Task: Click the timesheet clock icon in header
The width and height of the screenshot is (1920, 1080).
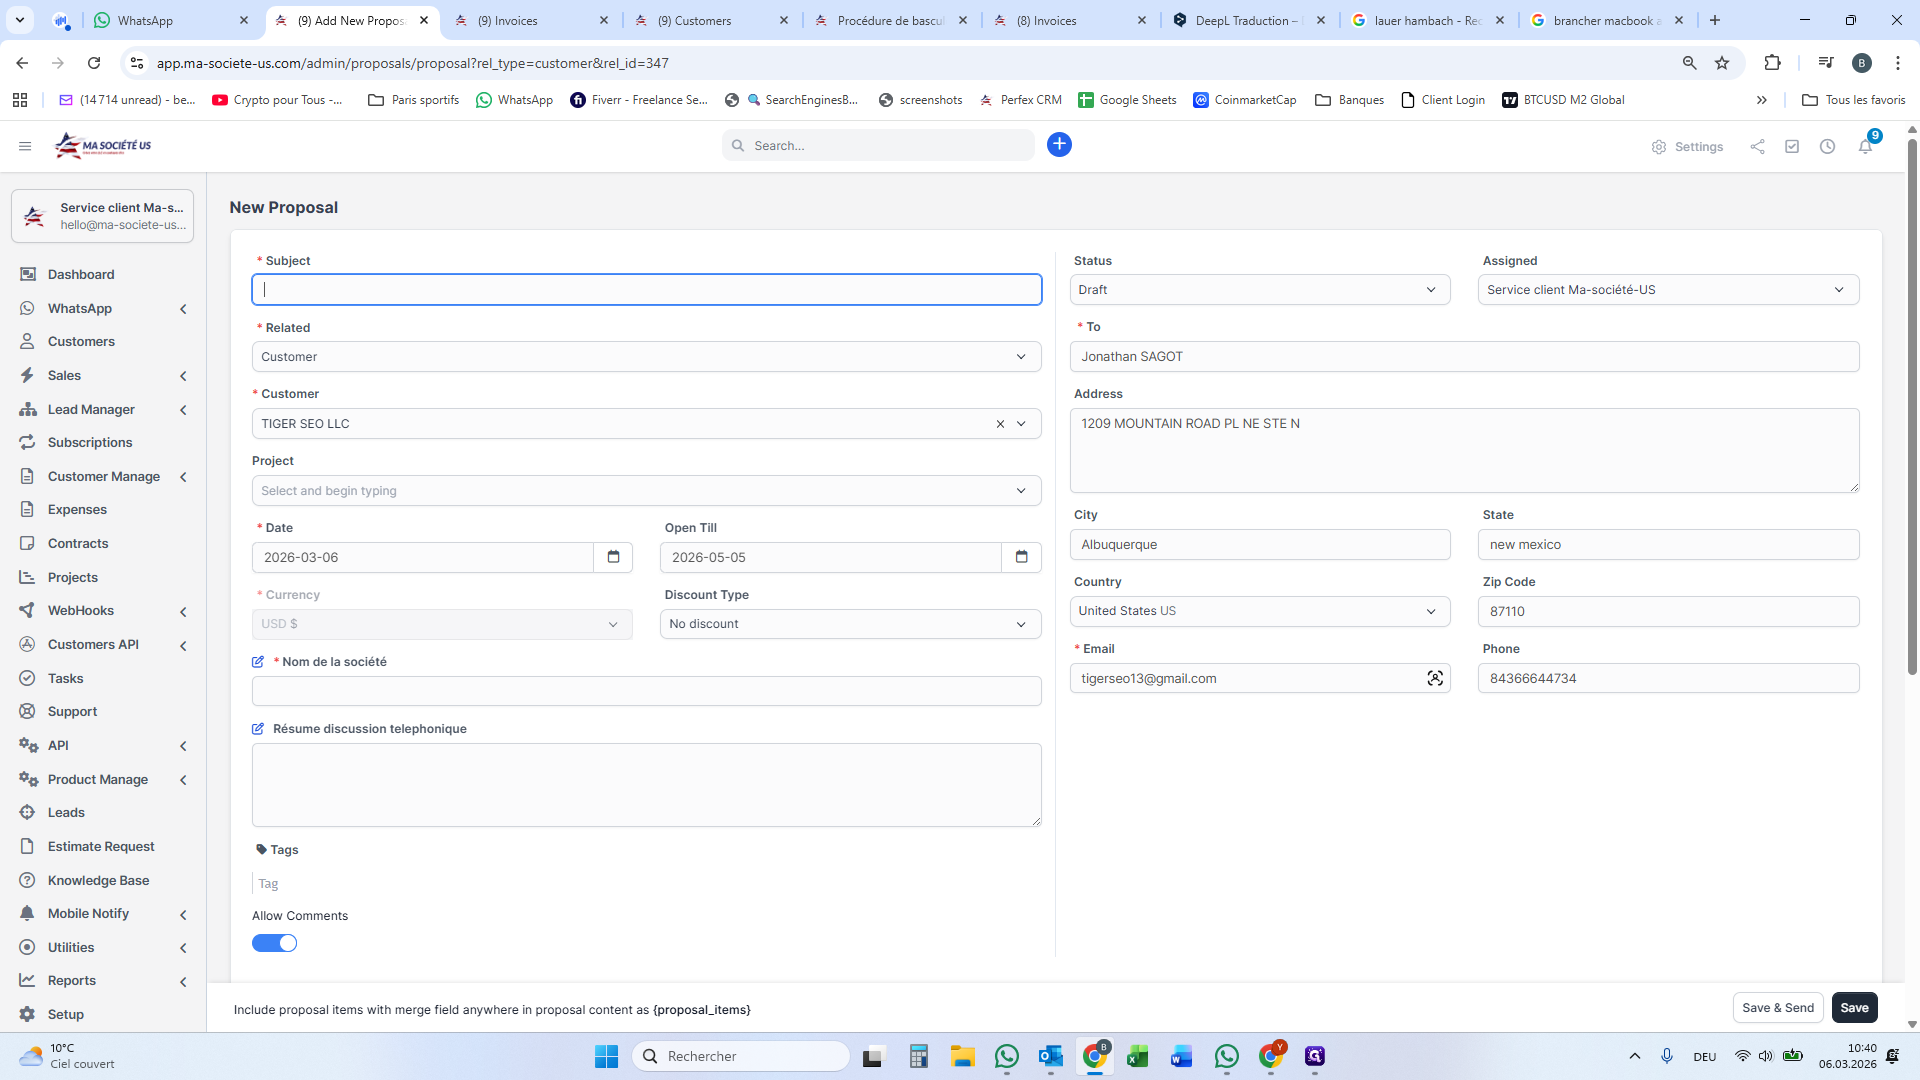Action: [x=1827, y=146]
